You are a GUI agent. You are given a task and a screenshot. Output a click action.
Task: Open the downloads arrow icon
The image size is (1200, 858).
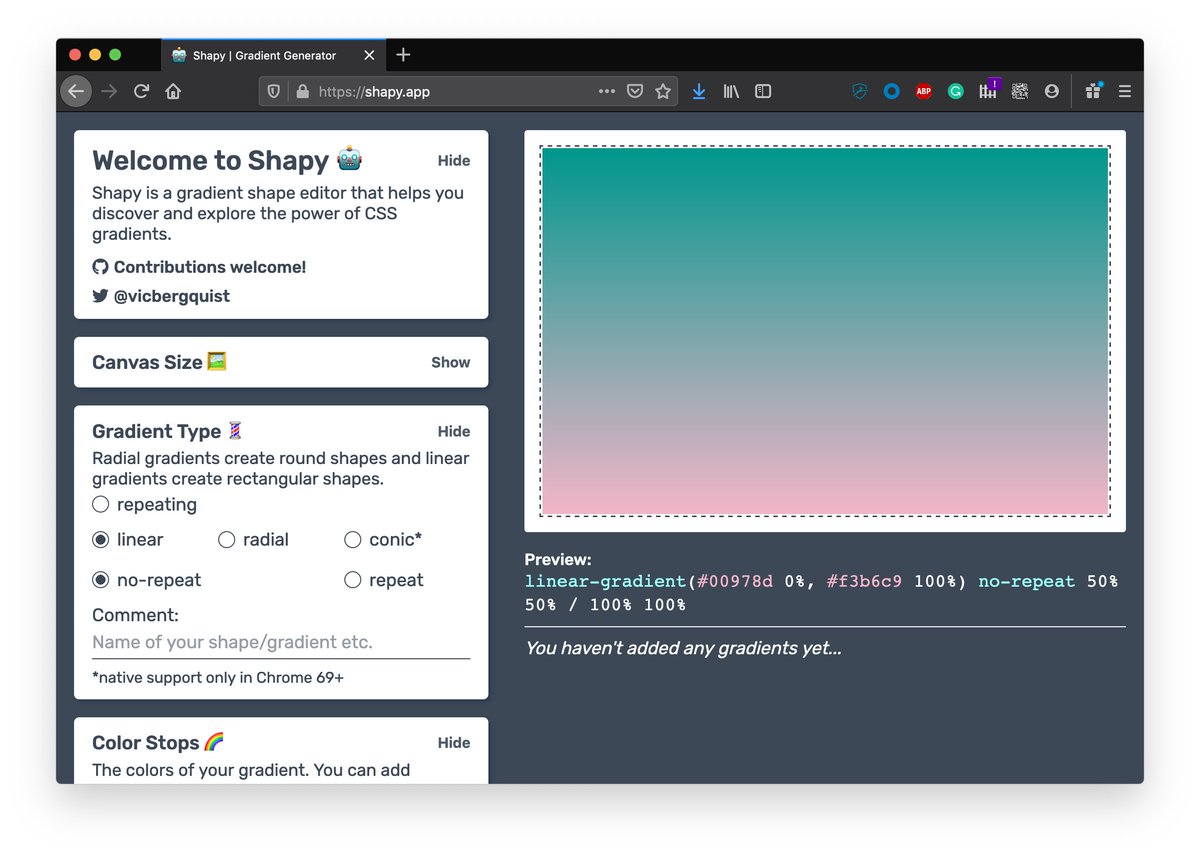pyautogui.click(x=699, y=91)
